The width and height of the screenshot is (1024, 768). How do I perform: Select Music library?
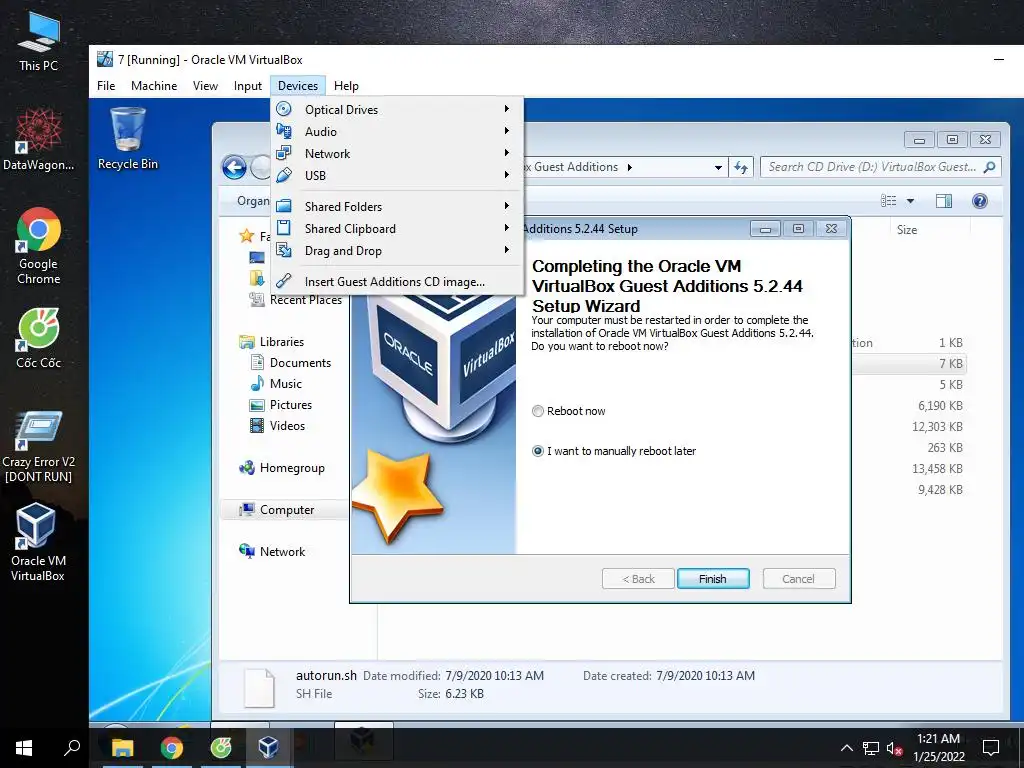tap(276, 383)
